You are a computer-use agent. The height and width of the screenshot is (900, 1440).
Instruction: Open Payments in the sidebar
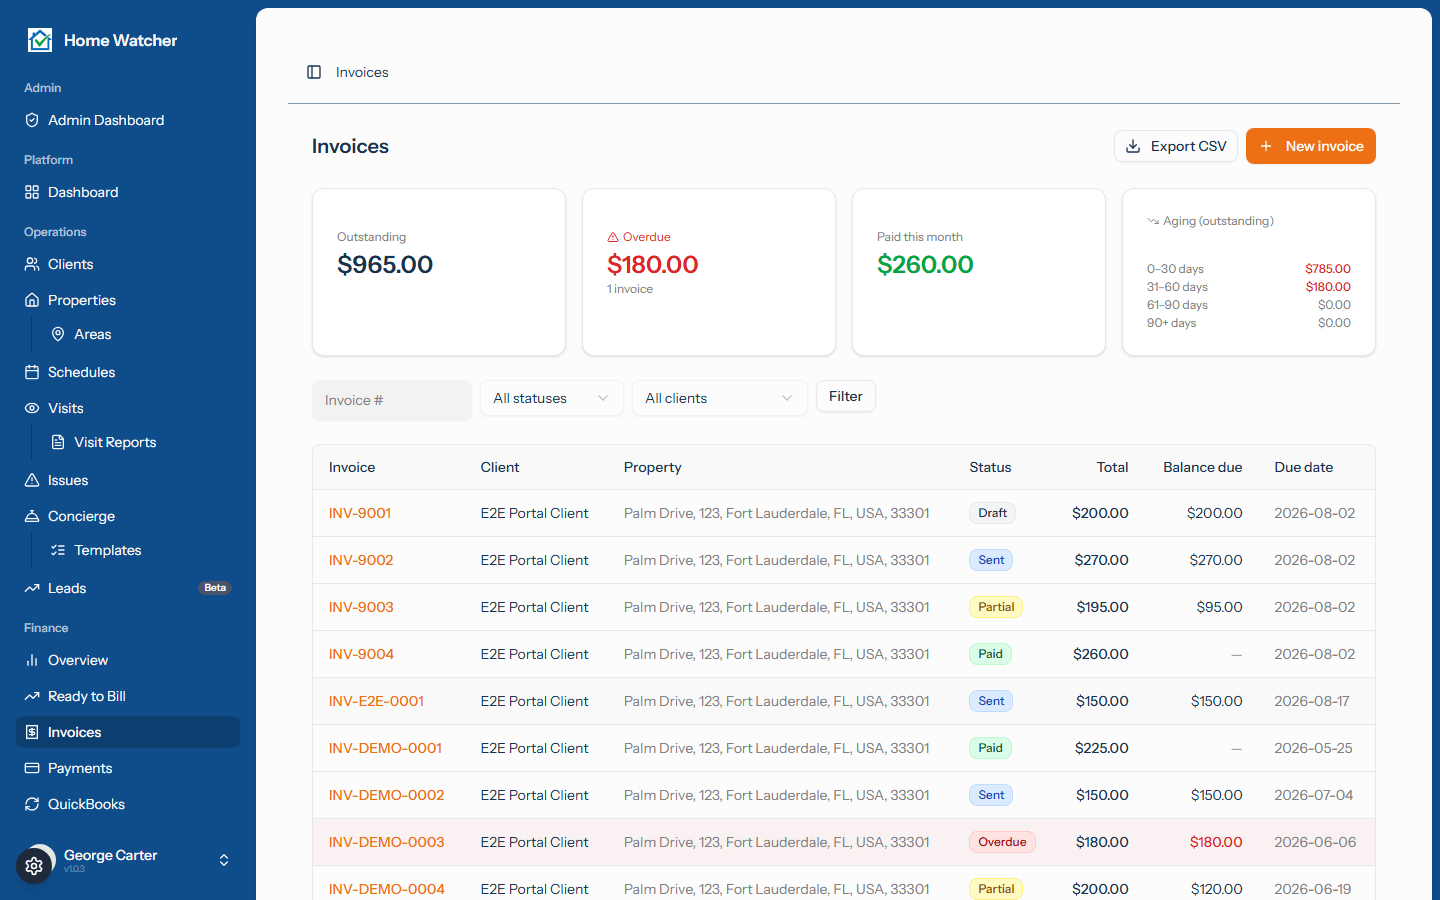point(128,768)
